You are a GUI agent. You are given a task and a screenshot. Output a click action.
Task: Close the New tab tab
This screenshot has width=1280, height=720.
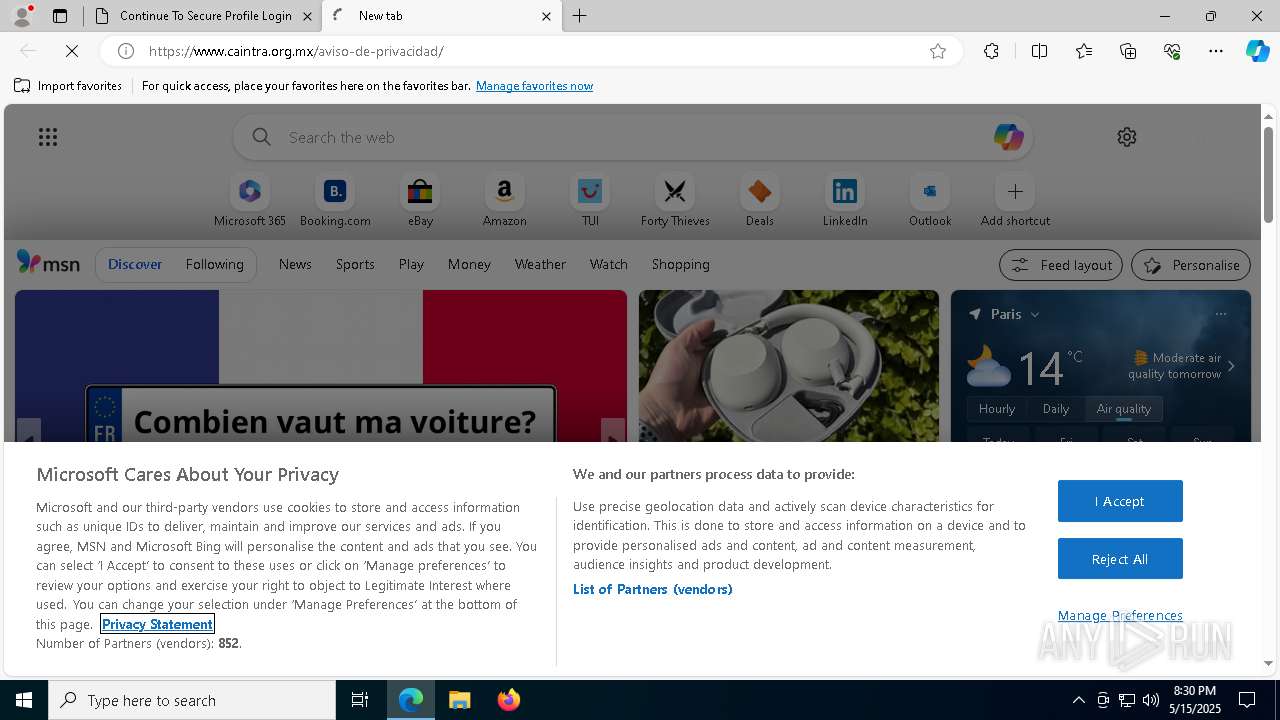point(546,16)
